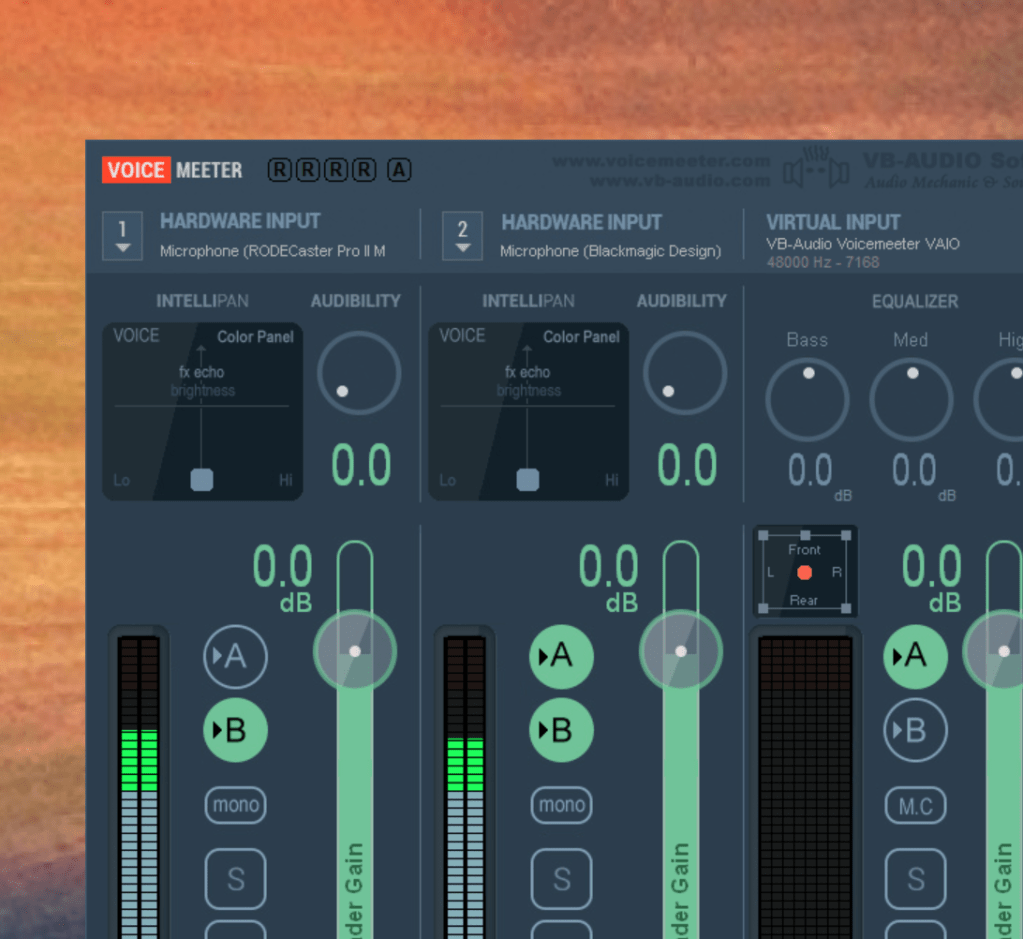Click Hardware Input 1 audibility value 0.0
The image size is (1023, 939).
(361, 465)
